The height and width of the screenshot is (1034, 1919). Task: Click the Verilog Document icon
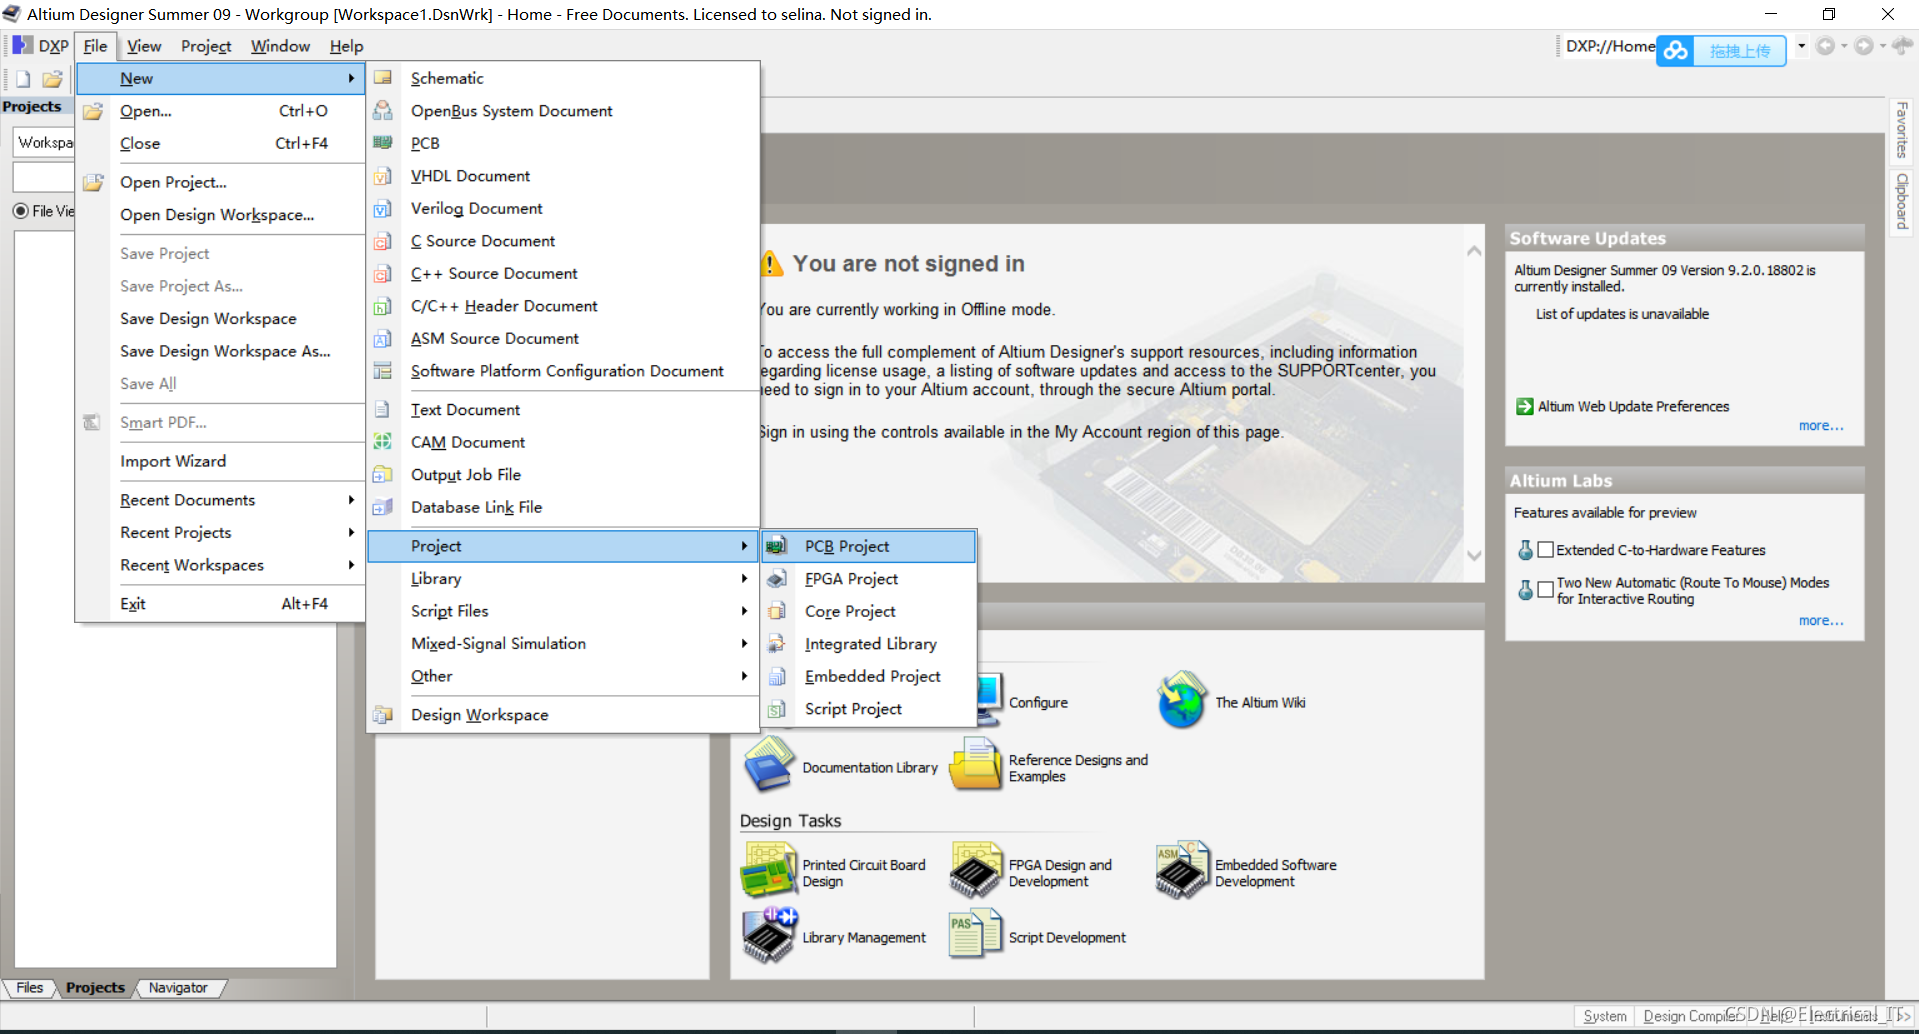click(383, 208)
